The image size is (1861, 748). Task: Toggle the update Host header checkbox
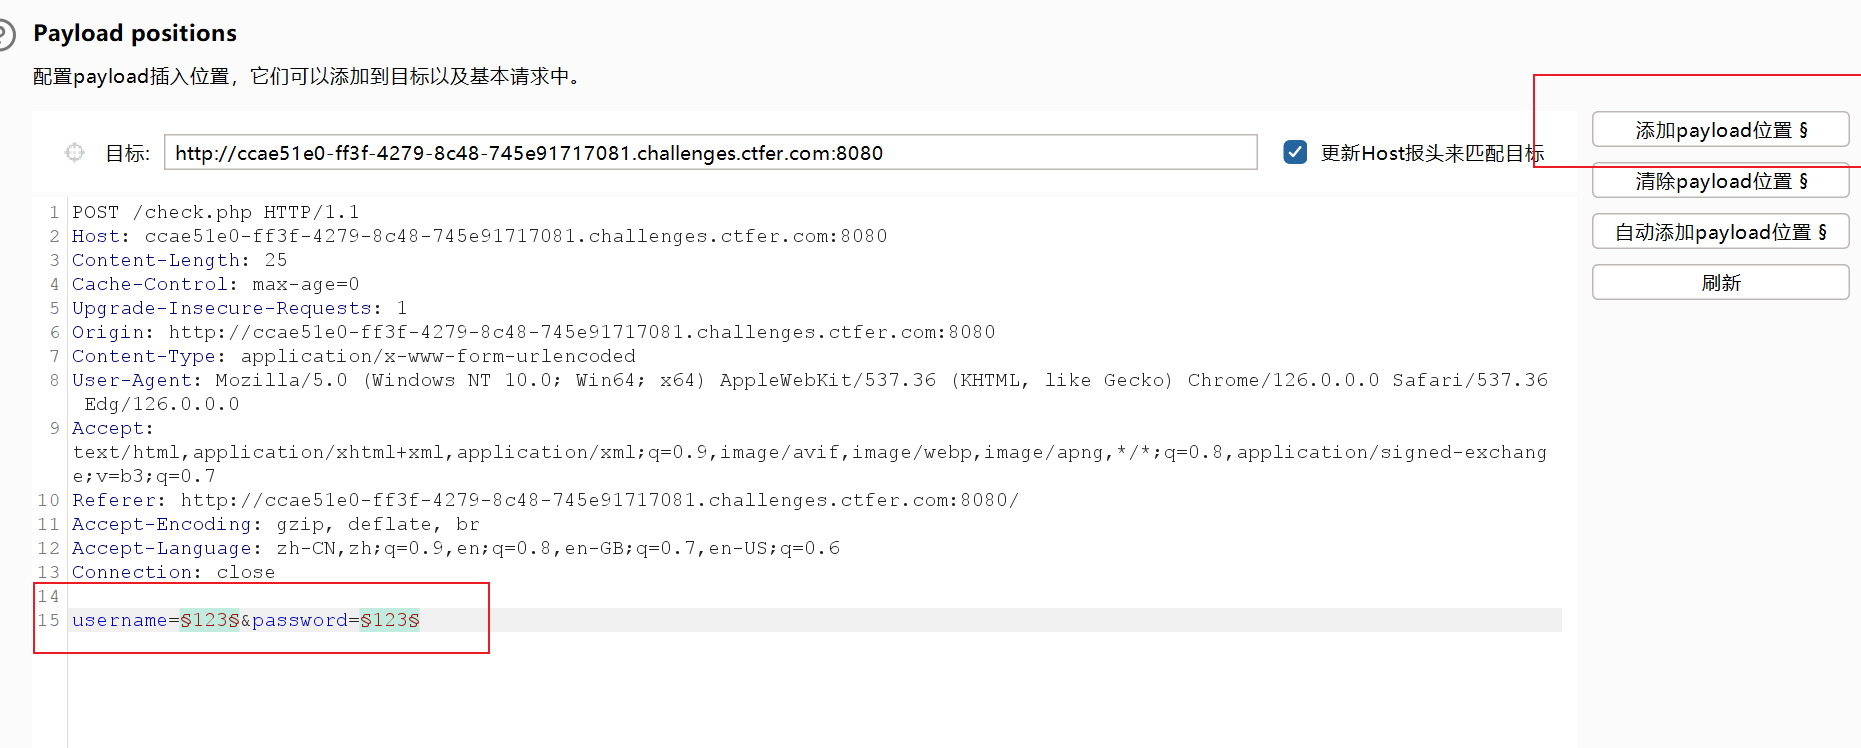point(1295,152)
